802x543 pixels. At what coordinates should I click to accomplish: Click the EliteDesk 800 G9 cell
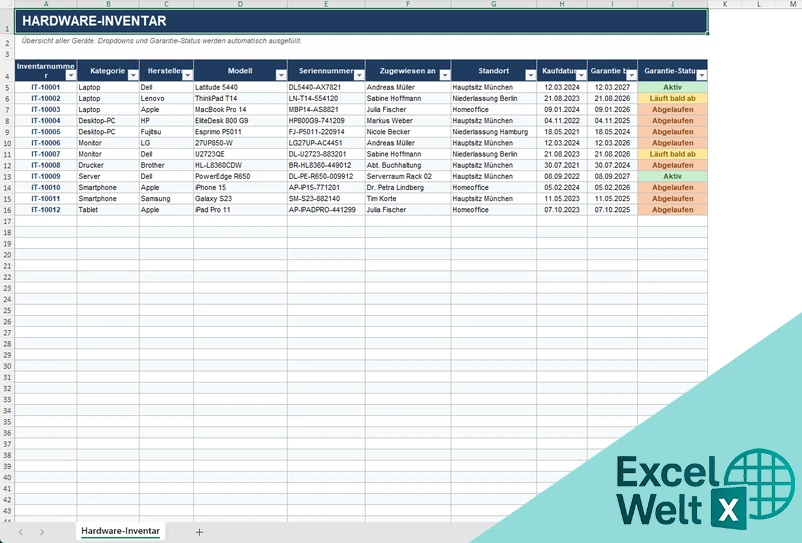(x=240, y=121)
